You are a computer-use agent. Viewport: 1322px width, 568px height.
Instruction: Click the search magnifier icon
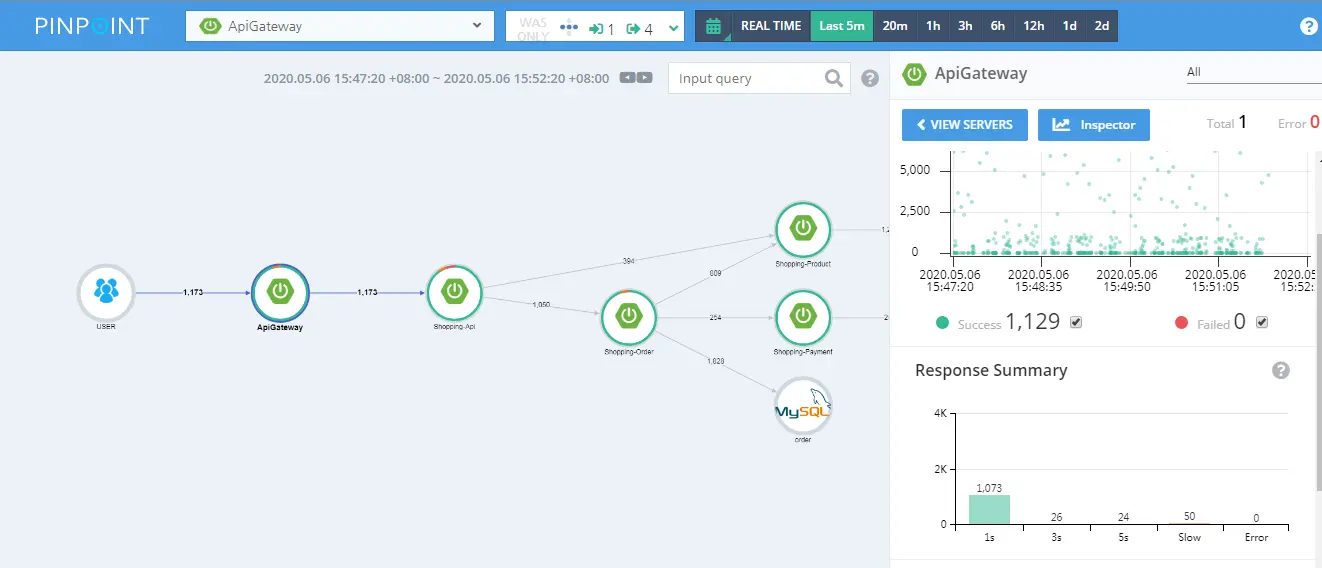[834, 78]
